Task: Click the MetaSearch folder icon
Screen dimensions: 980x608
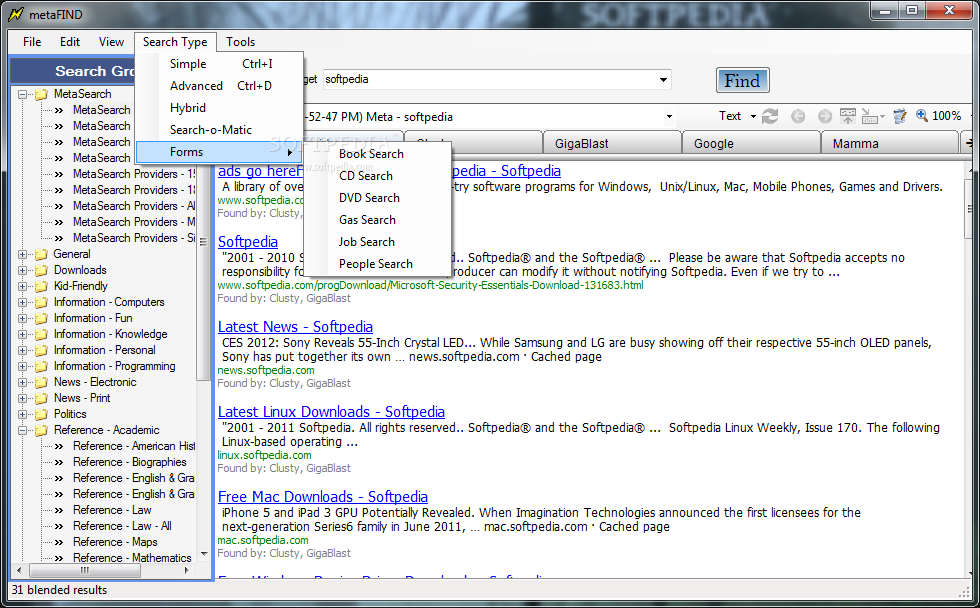Action: click(x=41, y=94)
